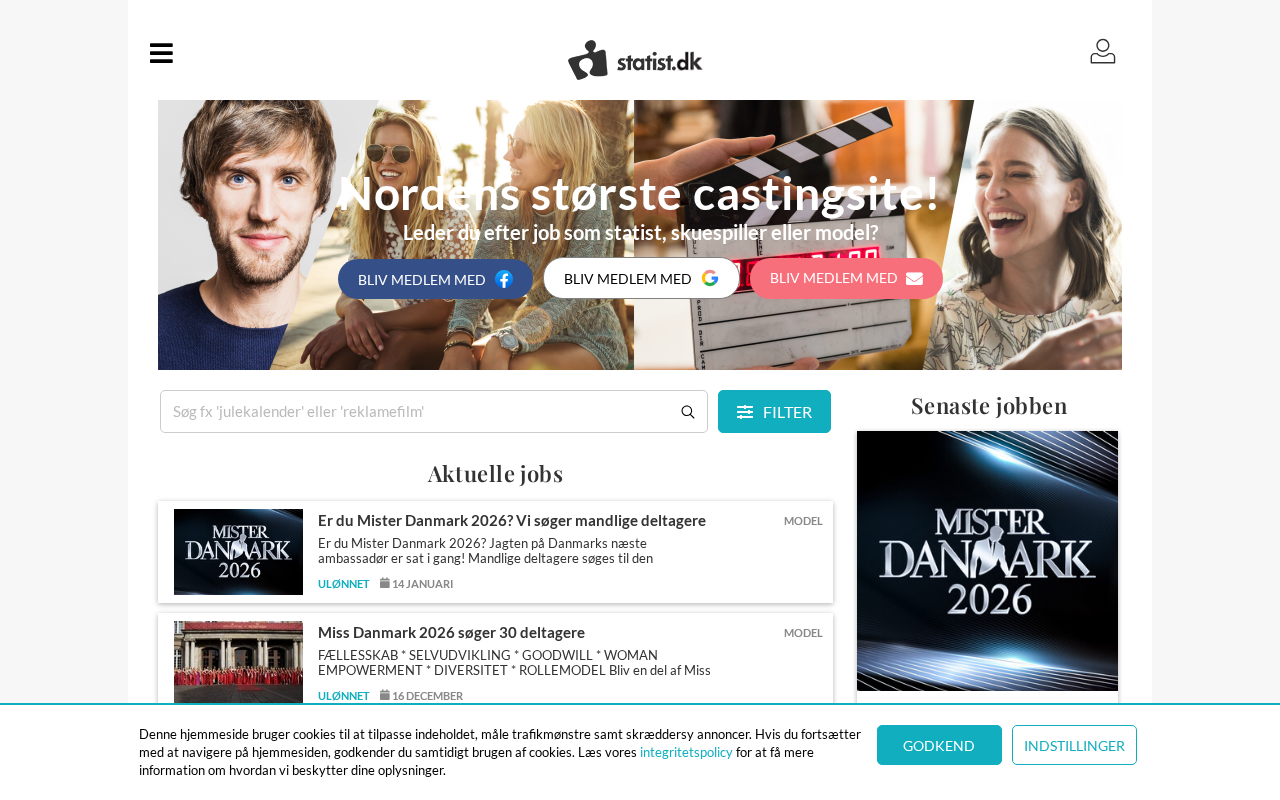
Task: Open the user profile icon
Action: [x=1103, y=51]
